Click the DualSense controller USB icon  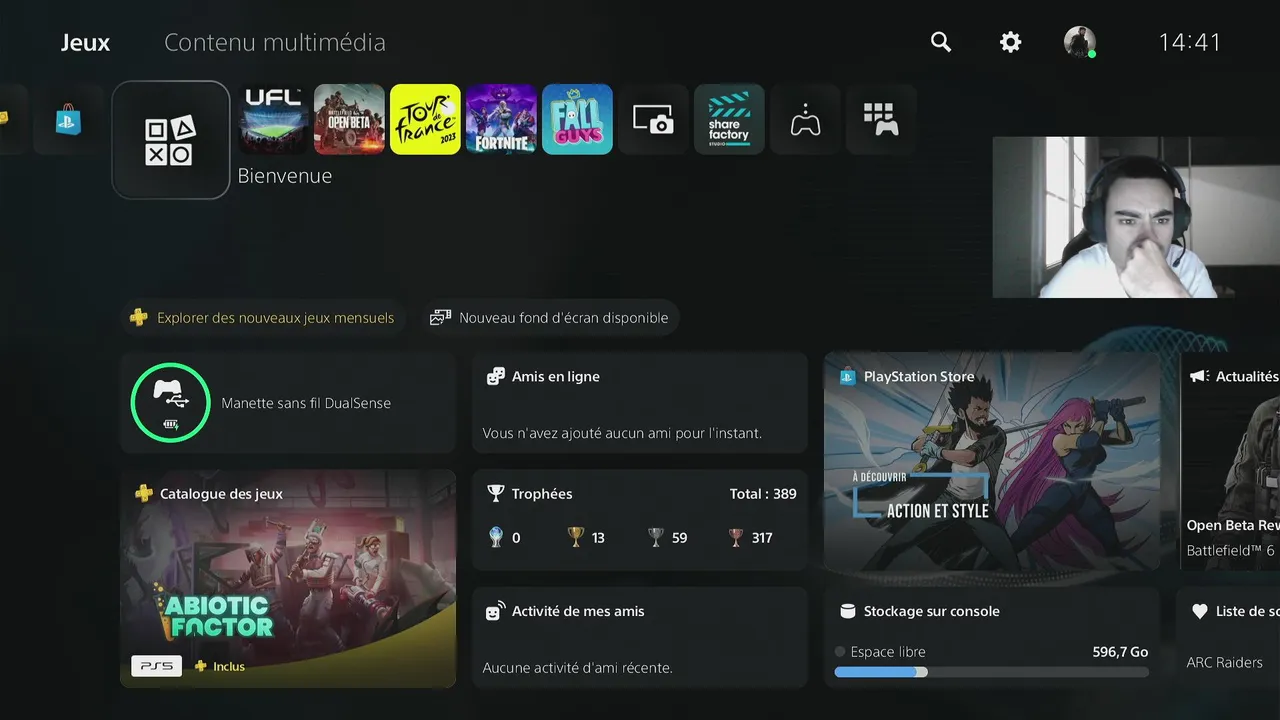pos(170,402)
